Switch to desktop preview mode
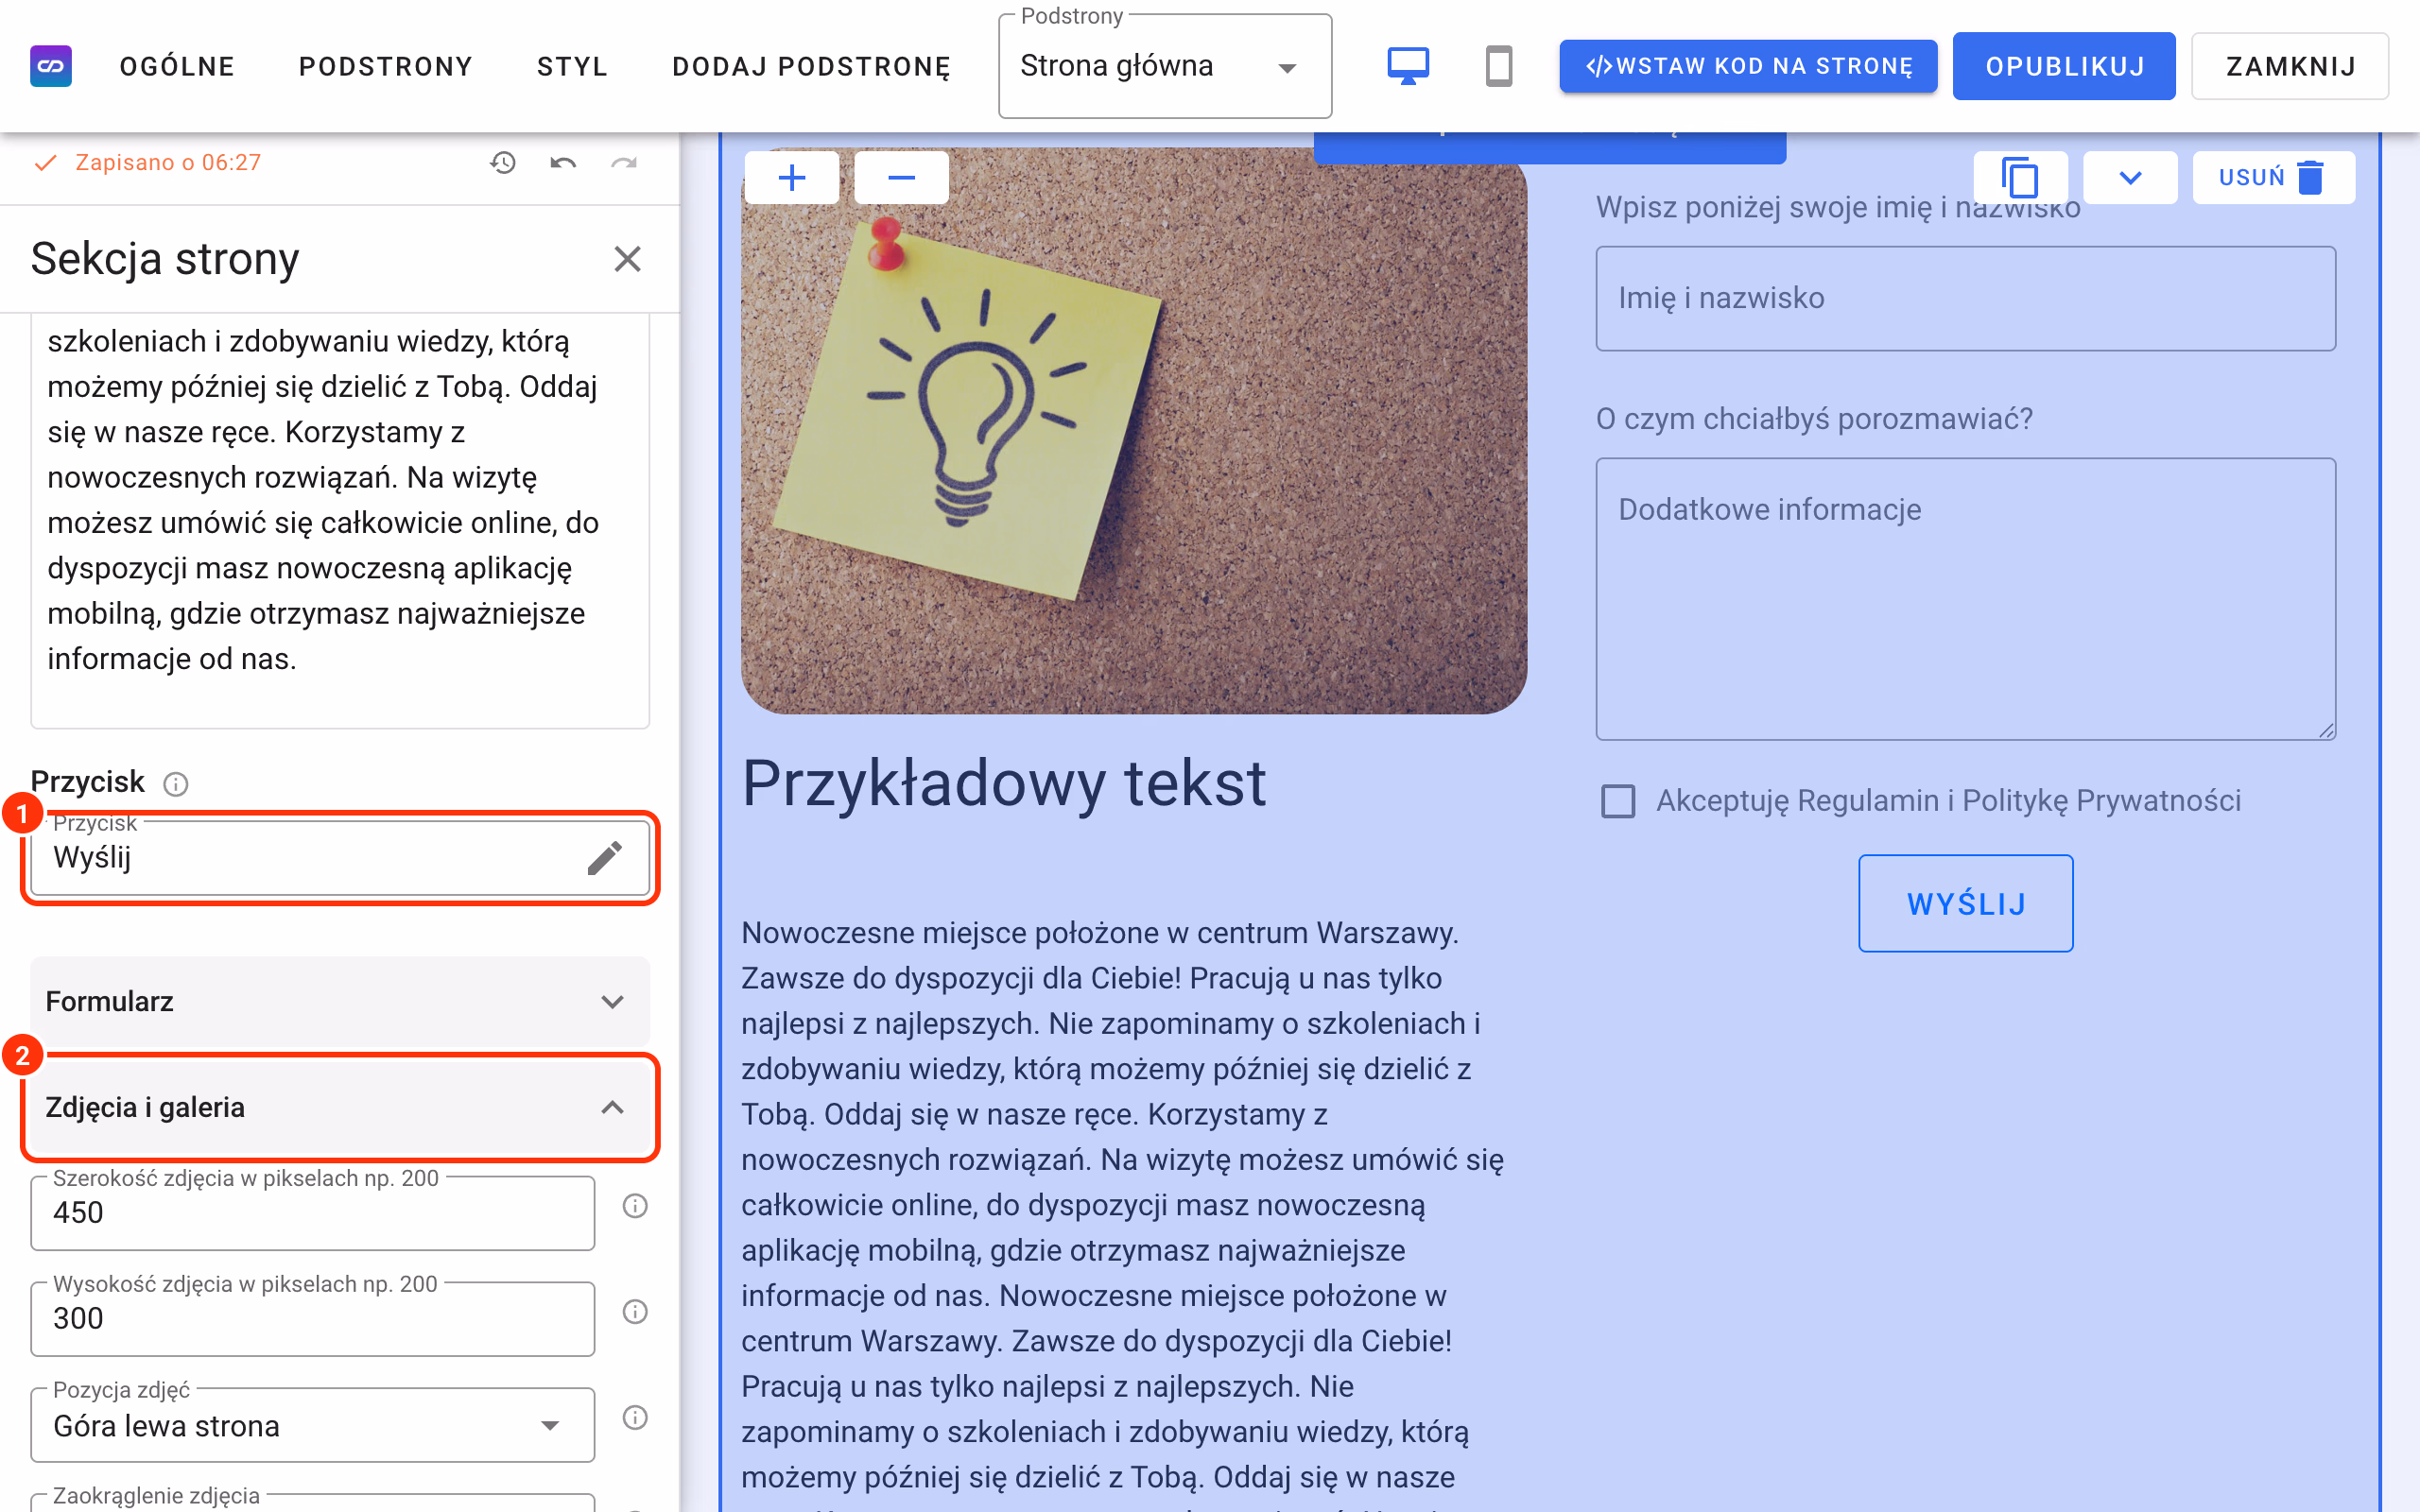Viewport: 2420px width, 1512px height. click(1407, 66)
